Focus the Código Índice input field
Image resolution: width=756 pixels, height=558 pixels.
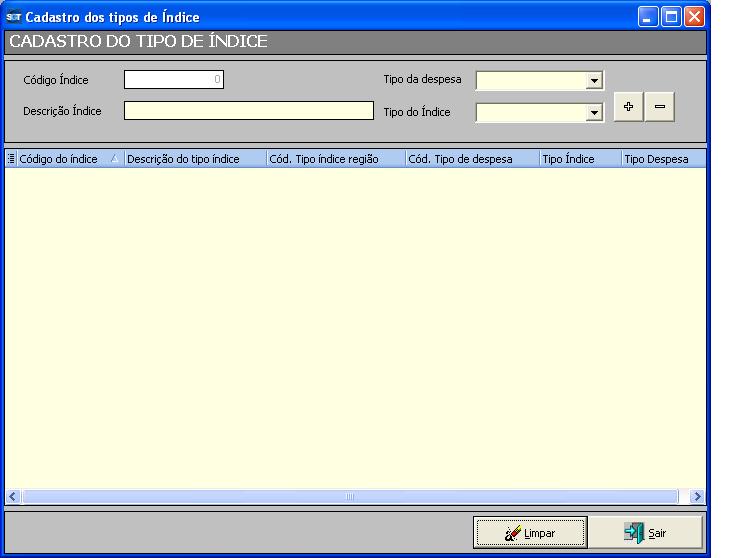(x=174, y=80)
